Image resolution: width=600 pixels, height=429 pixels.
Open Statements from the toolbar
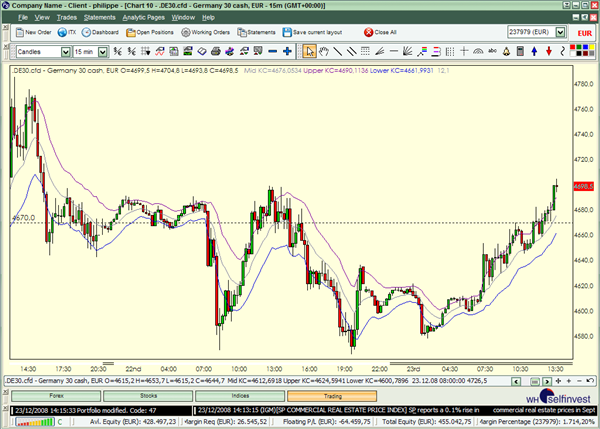click(x=256, y=33)
